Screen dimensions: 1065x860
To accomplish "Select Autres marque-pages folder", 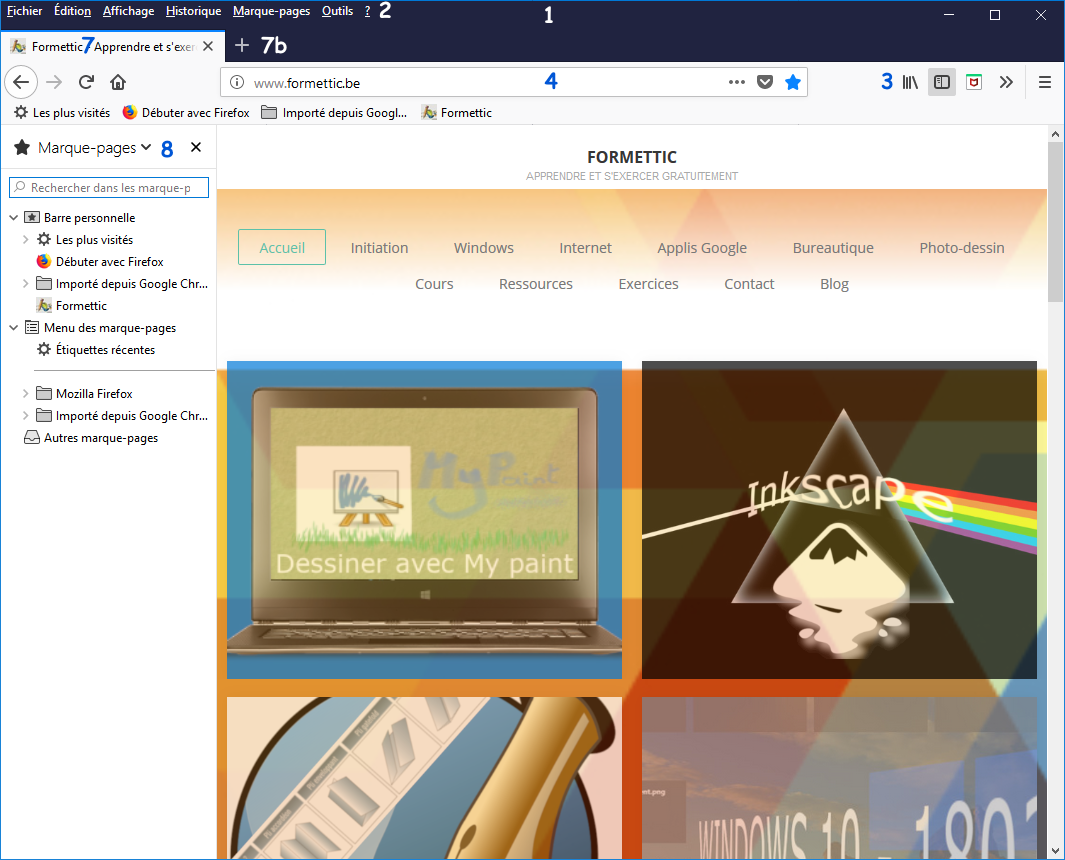I will (101, 437).
